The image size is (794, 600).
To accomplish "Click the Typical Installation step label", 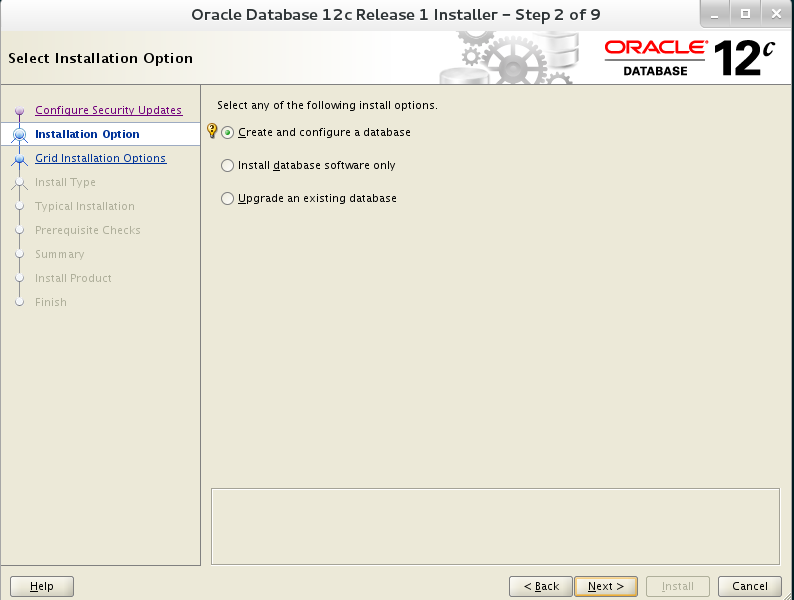I will [85, 206].
